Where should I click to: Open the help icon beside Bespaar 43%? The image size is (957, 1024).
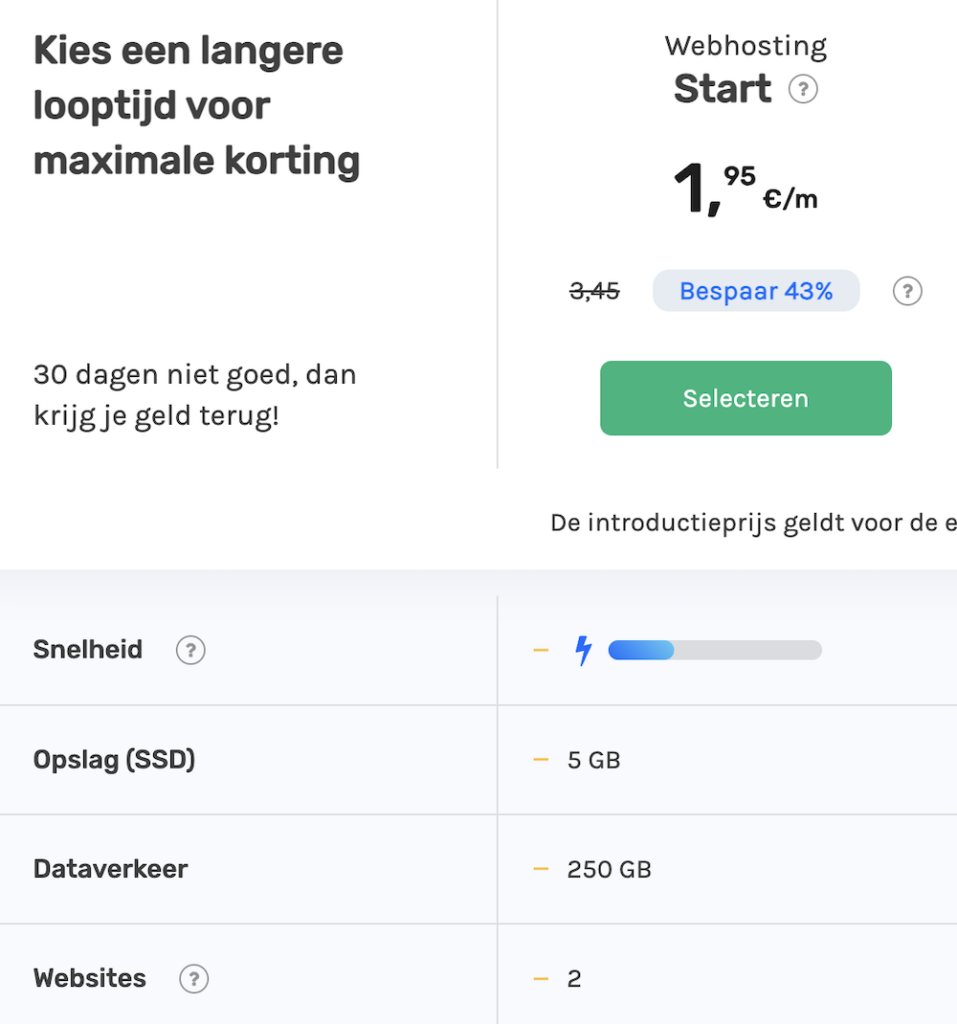point(907,291)
